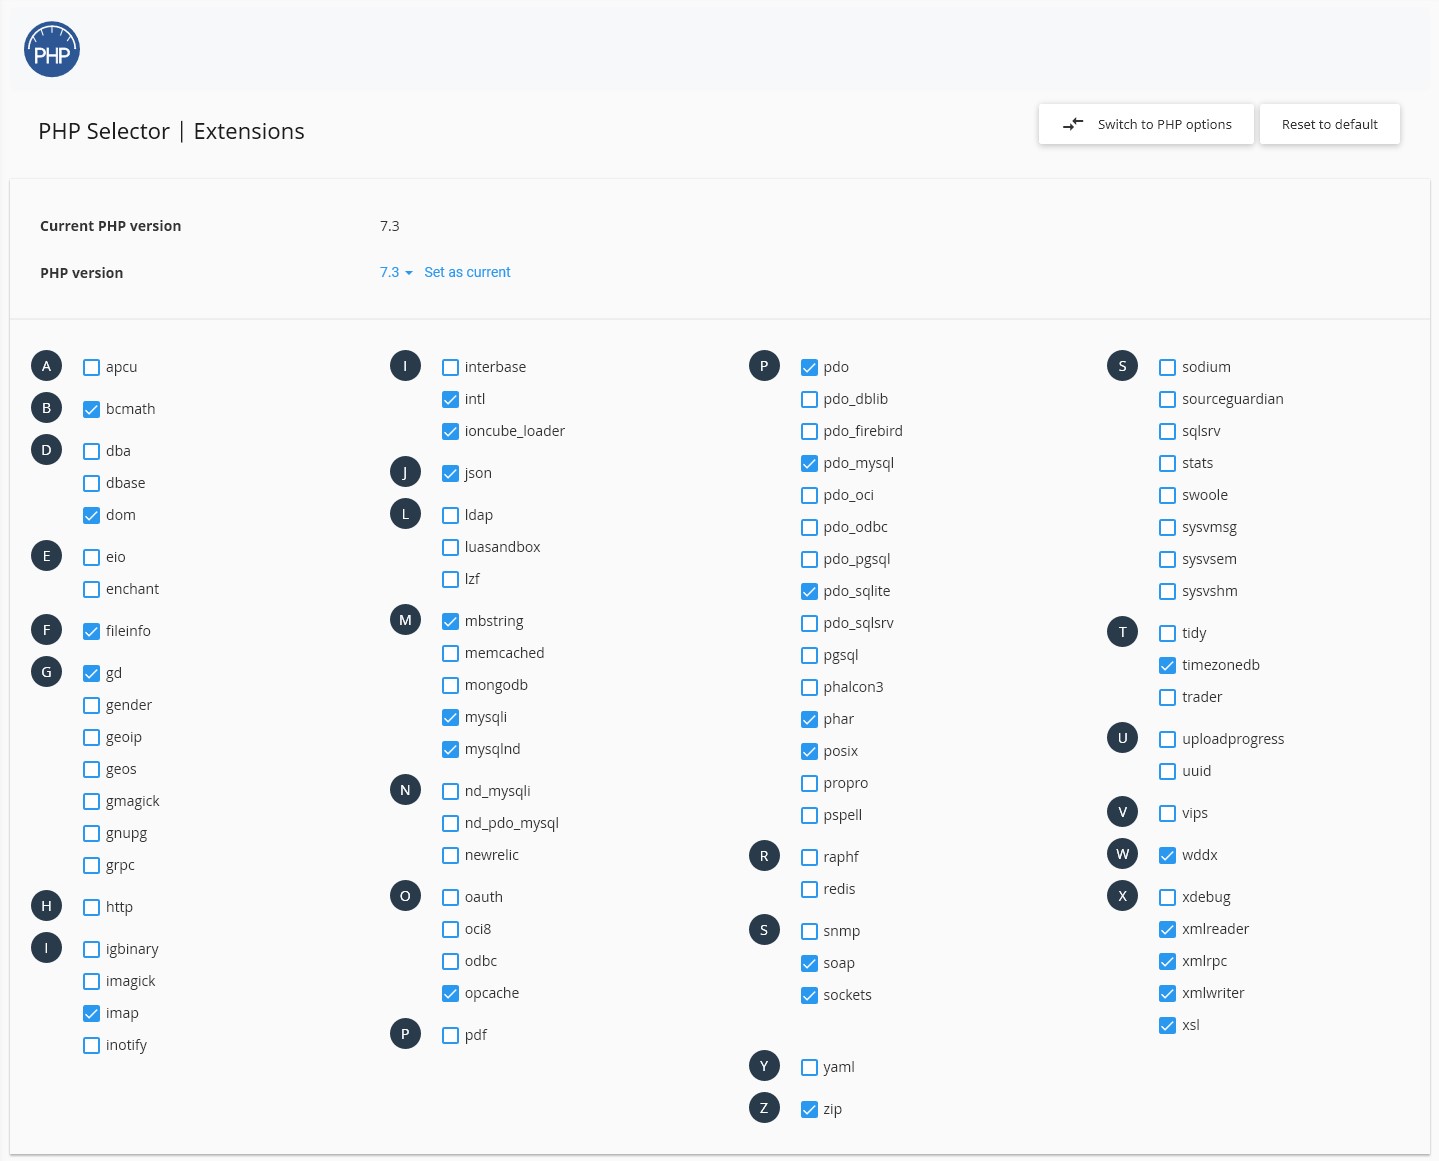Click the Current PHP version label
Image resolution: width=1439 pixels, height=1161 pixels.
click(x=111, y=226)
